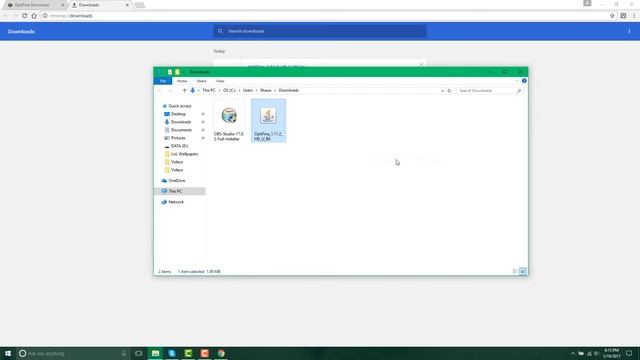Viewport: 640px width, 360px height.
Task: Go up one folder level in Explorer
Action: click(x=184, y=91)
